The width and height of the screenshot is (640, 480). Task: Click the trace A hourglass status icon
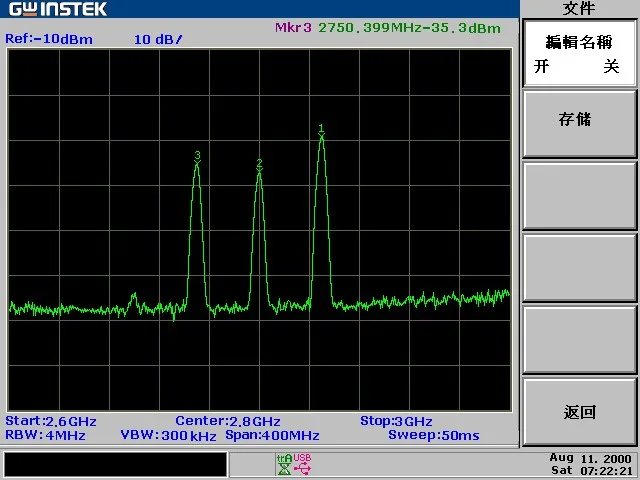tap(284, 464)
